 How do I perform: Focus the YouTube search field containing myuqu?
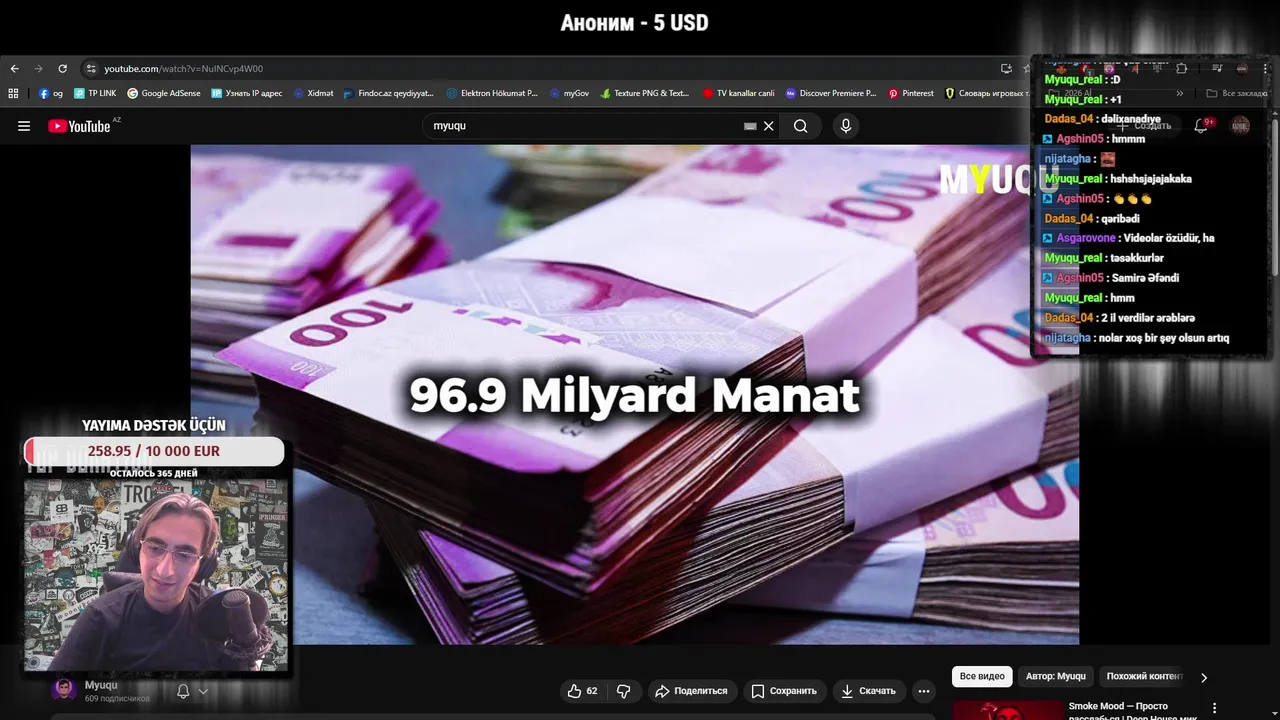(585, 126)
